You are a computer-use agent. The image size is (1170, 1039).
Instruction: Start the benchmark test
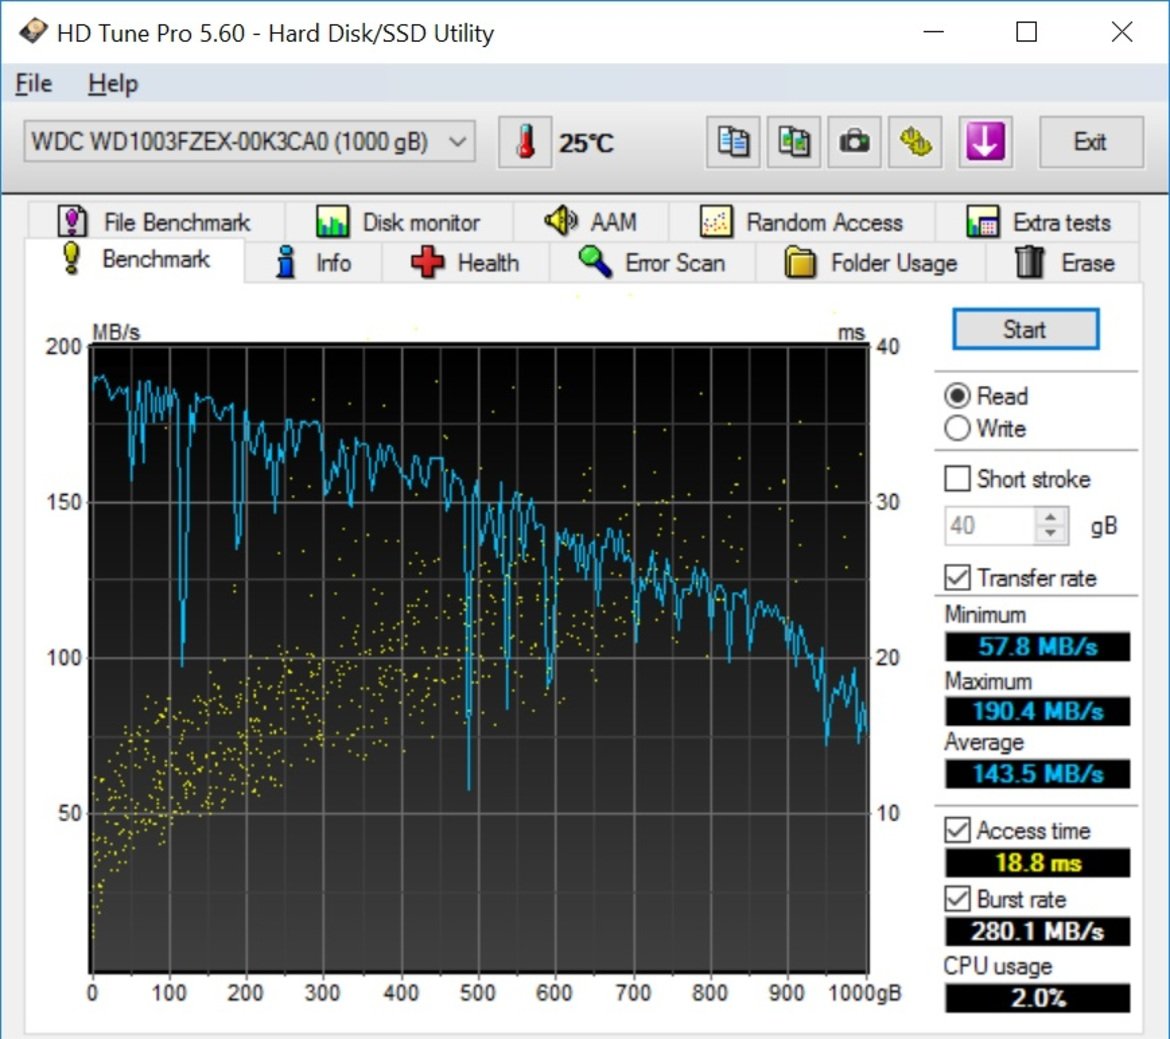point(1025,329)
